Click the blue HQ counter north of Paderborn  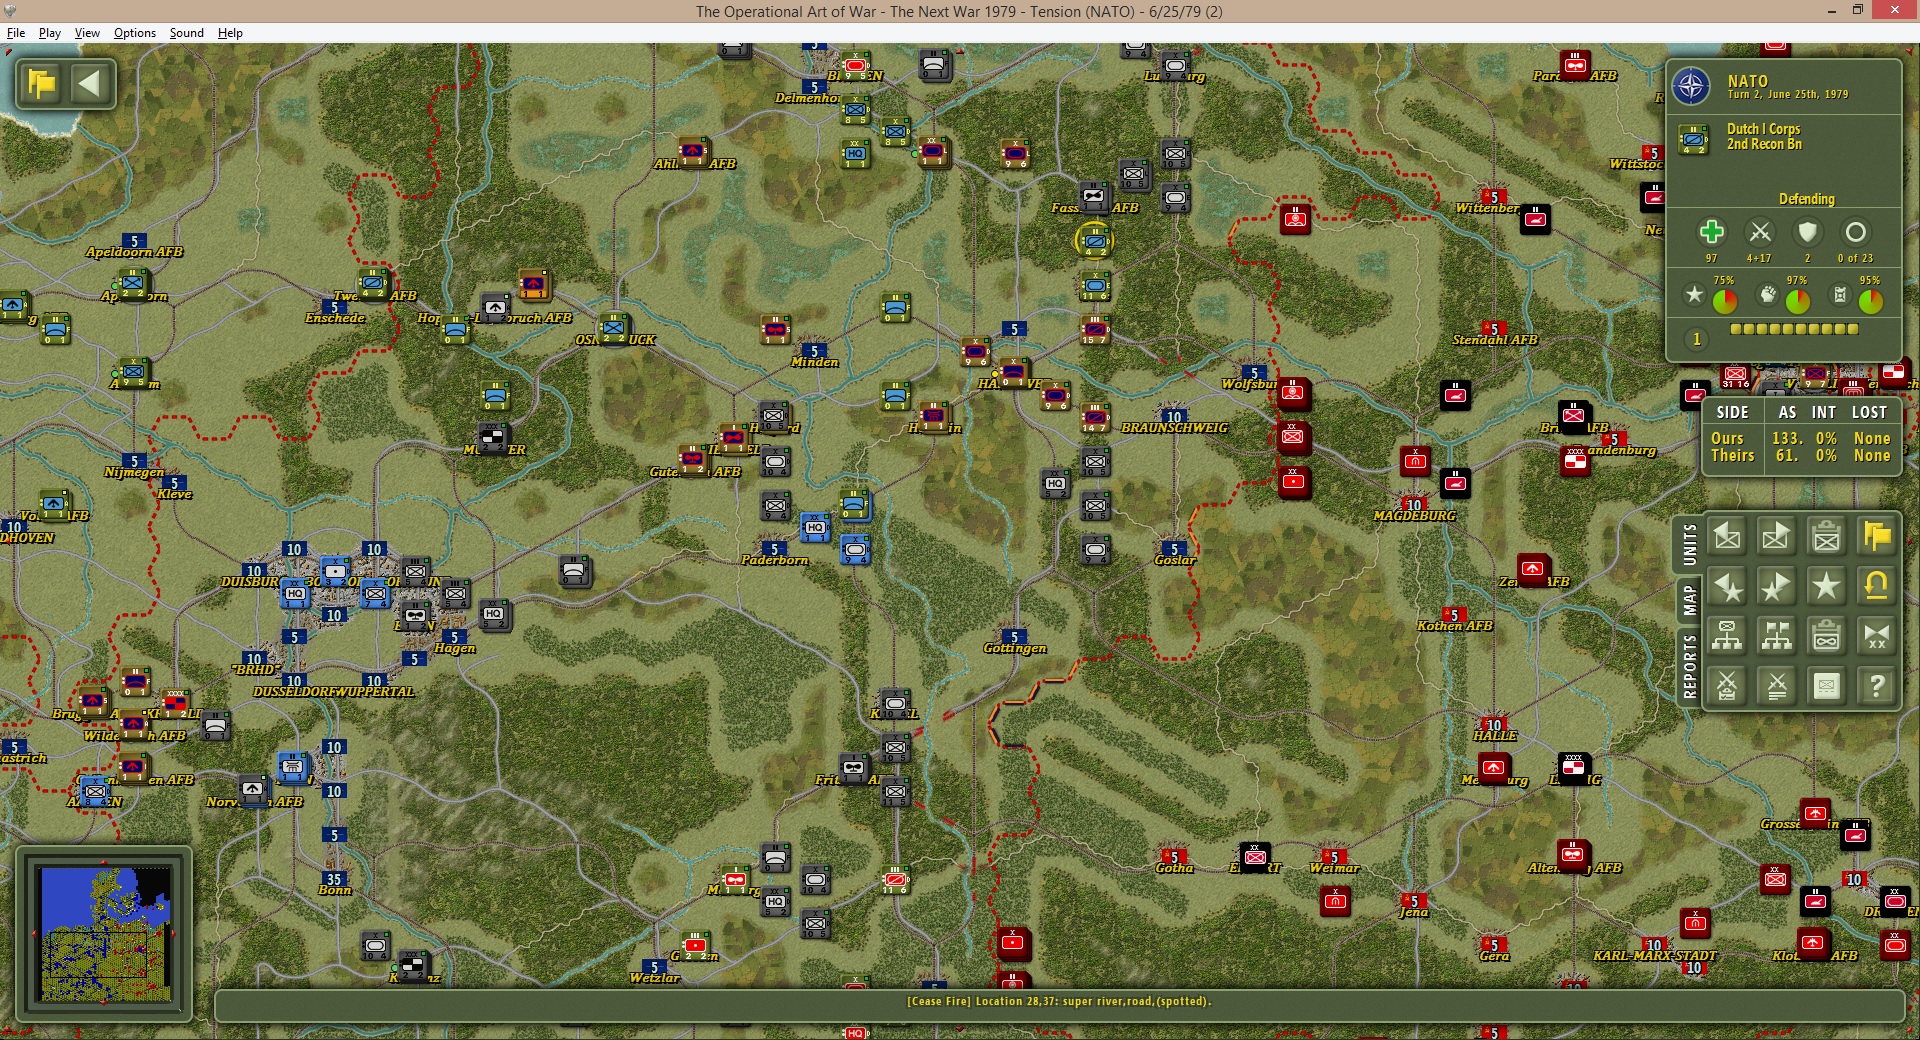(815, 527)
